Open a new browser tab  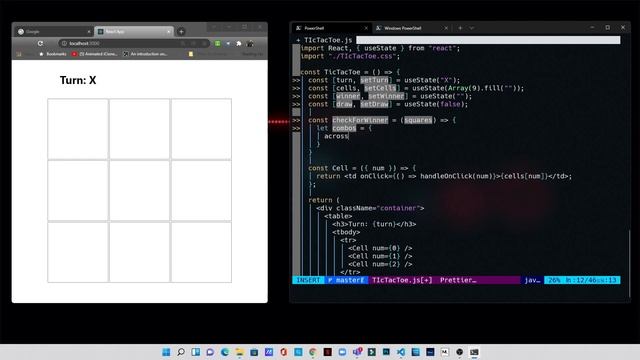click(x=181, y=31)
